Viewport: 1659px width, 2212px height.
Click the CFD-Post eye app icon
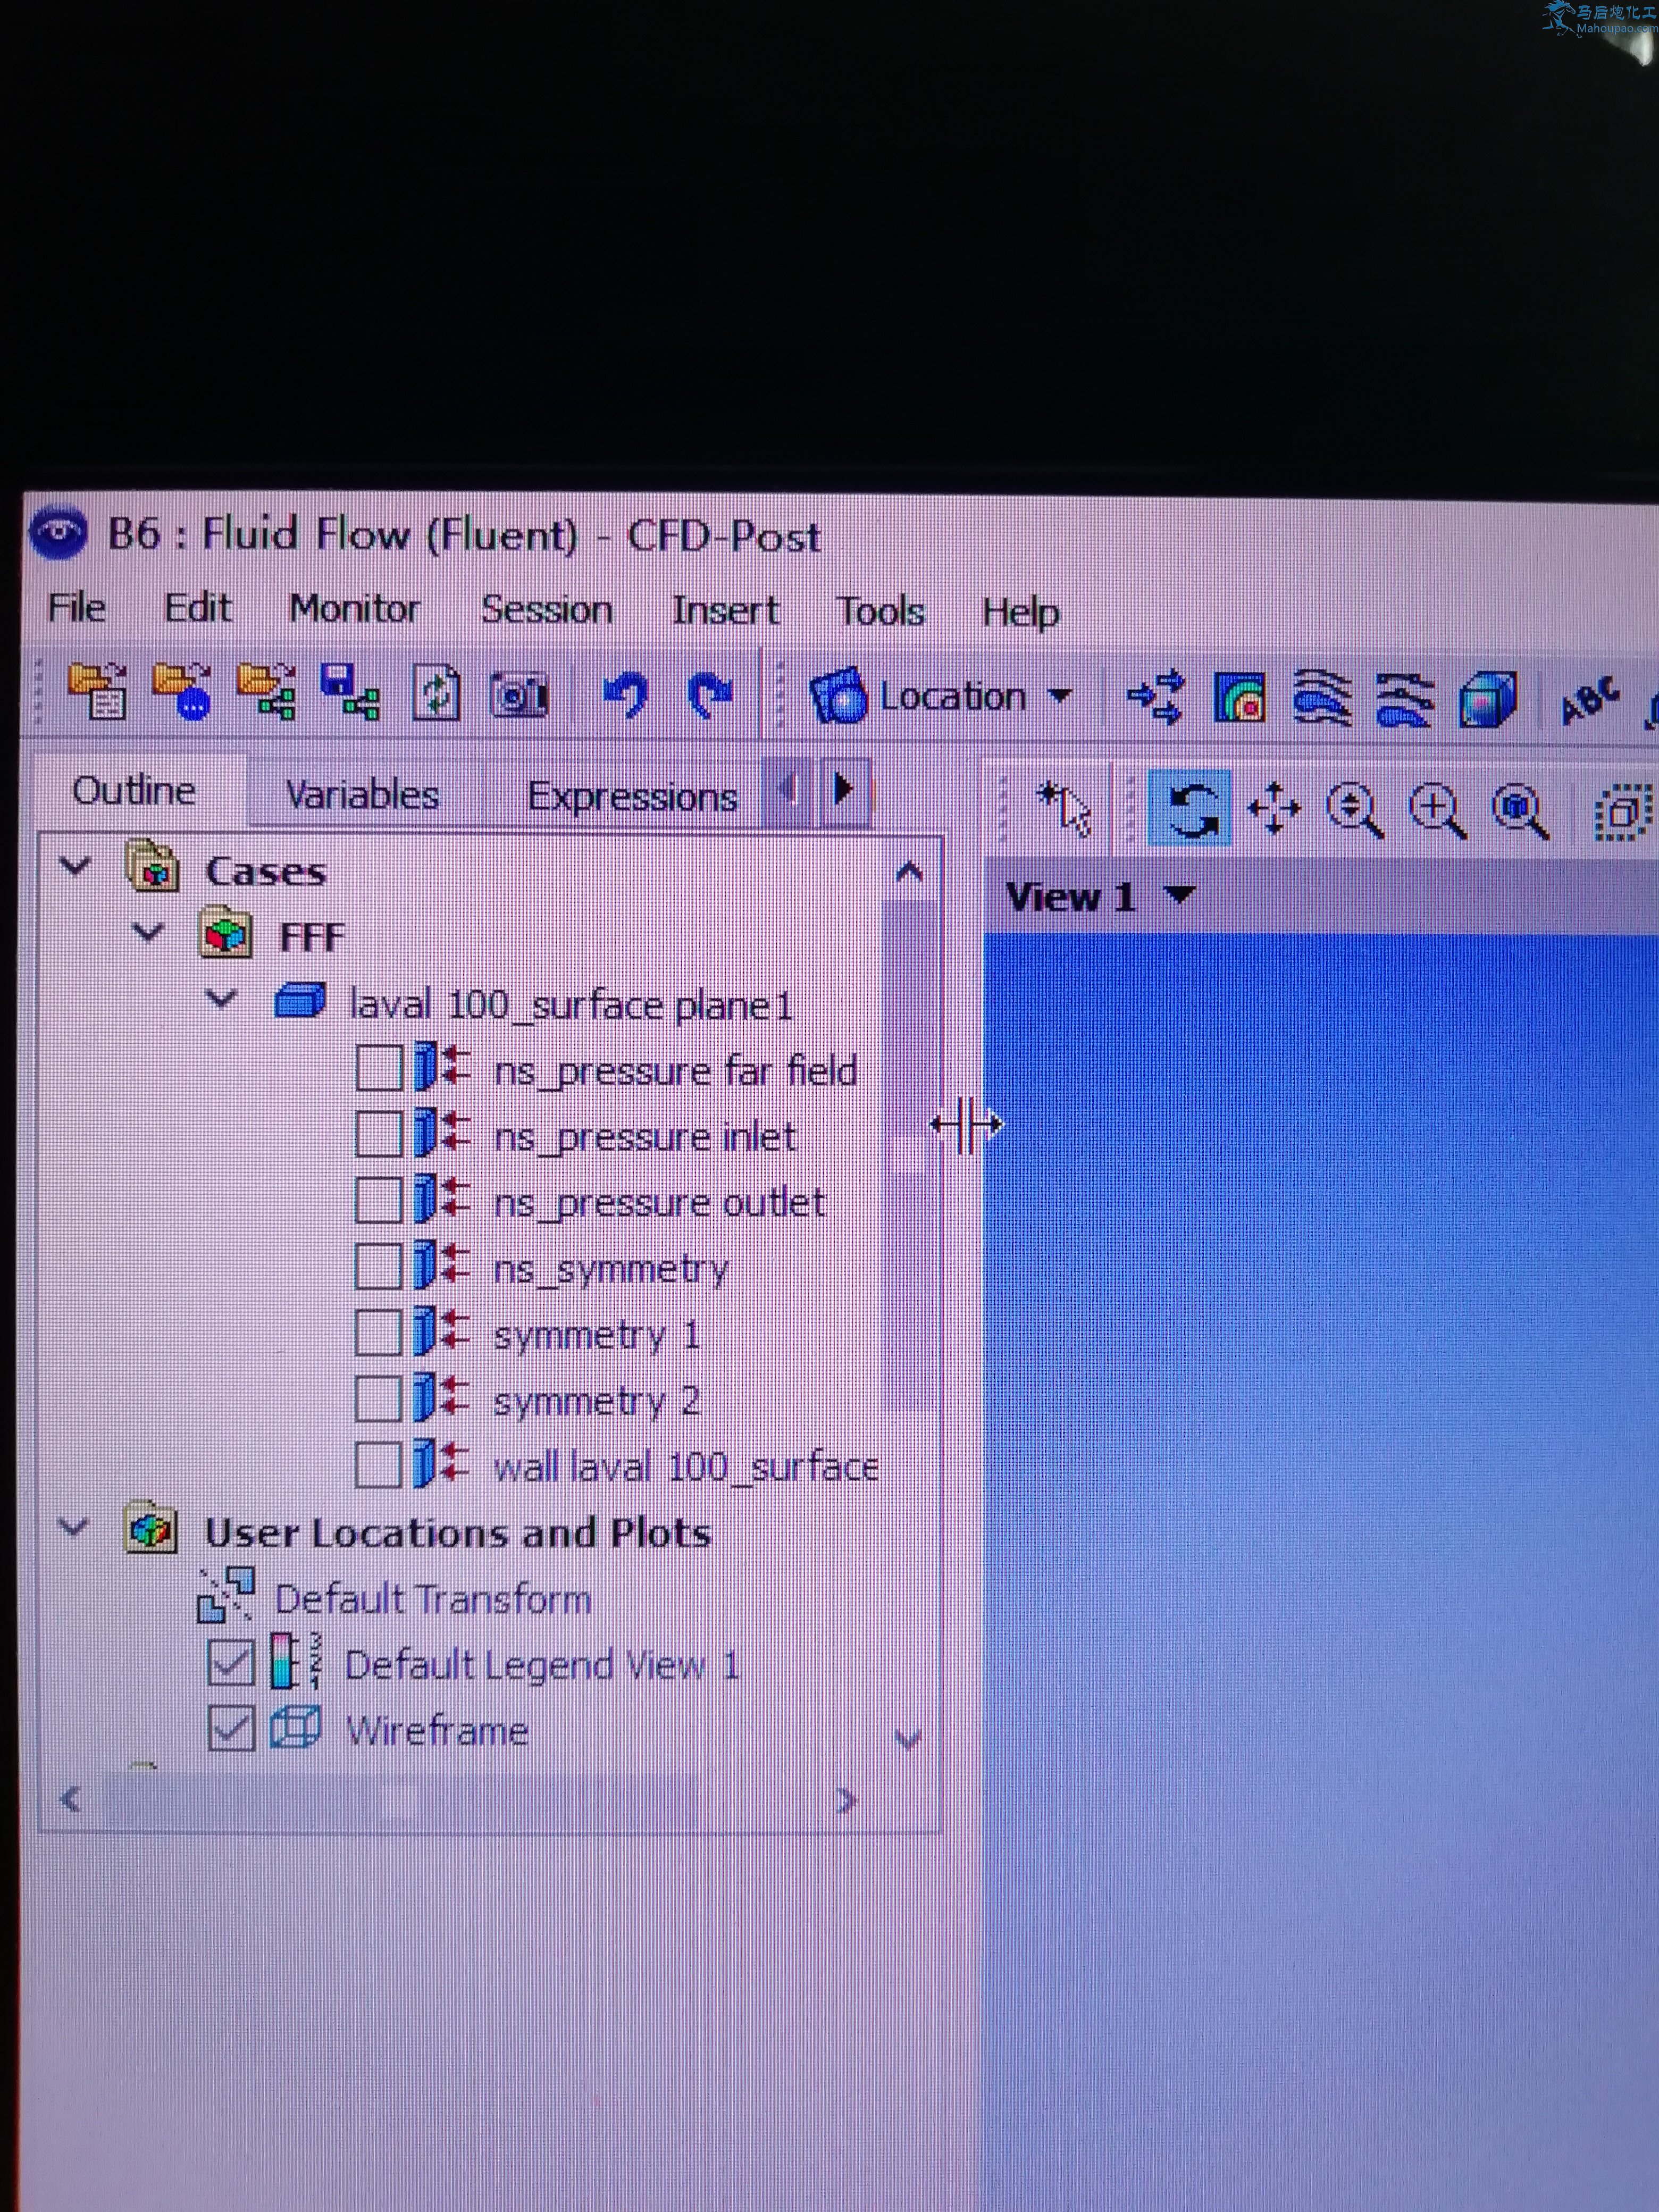coord(58,533)
